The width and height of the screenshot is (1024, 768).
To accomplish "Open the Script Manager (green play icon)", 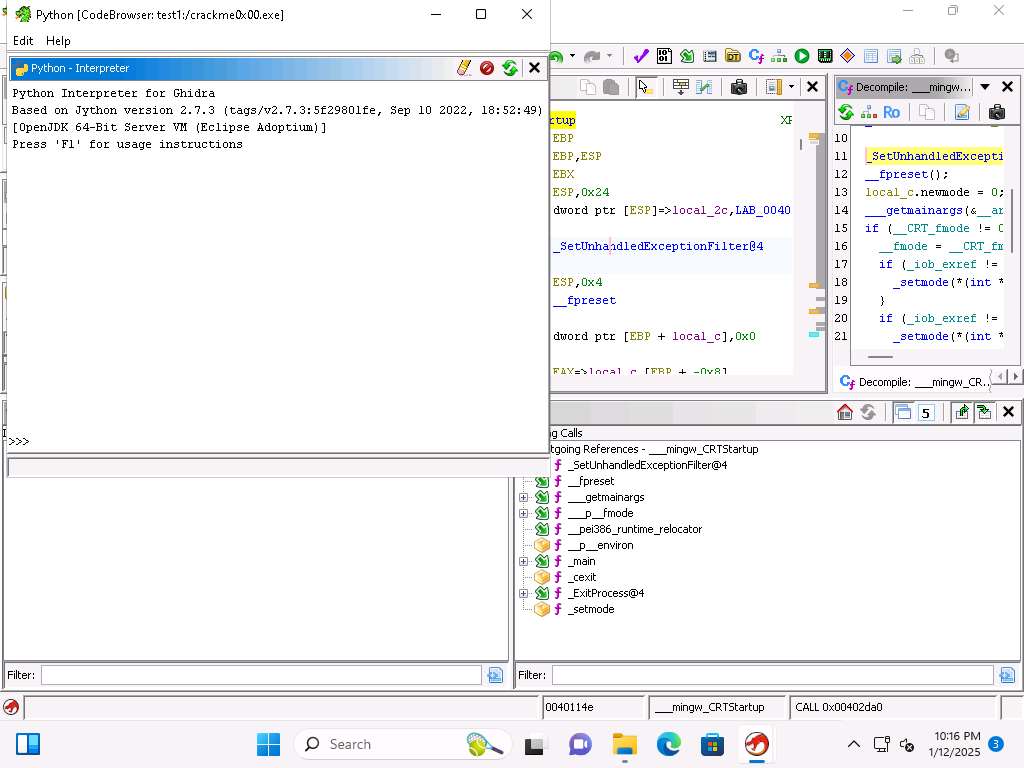I will [x=802, y=56].
